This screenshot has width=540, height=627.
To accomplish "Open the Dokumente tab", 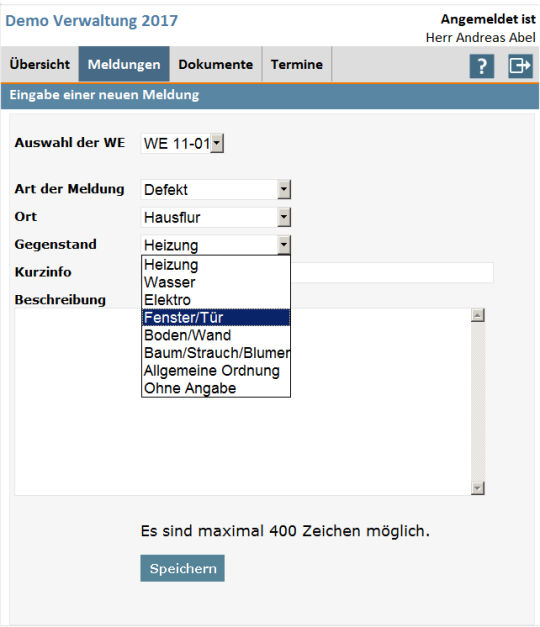I will point(216,64).
